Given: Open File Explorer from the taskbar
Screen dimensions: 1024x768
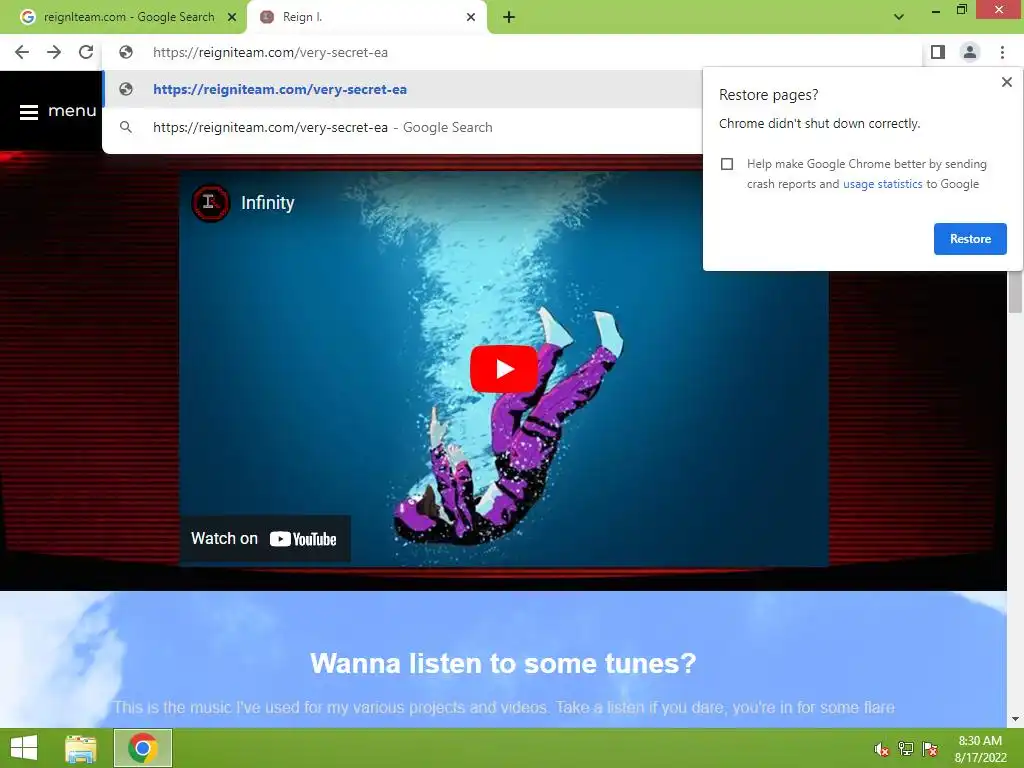Looking at the screenshot, I should click(81, 748).
